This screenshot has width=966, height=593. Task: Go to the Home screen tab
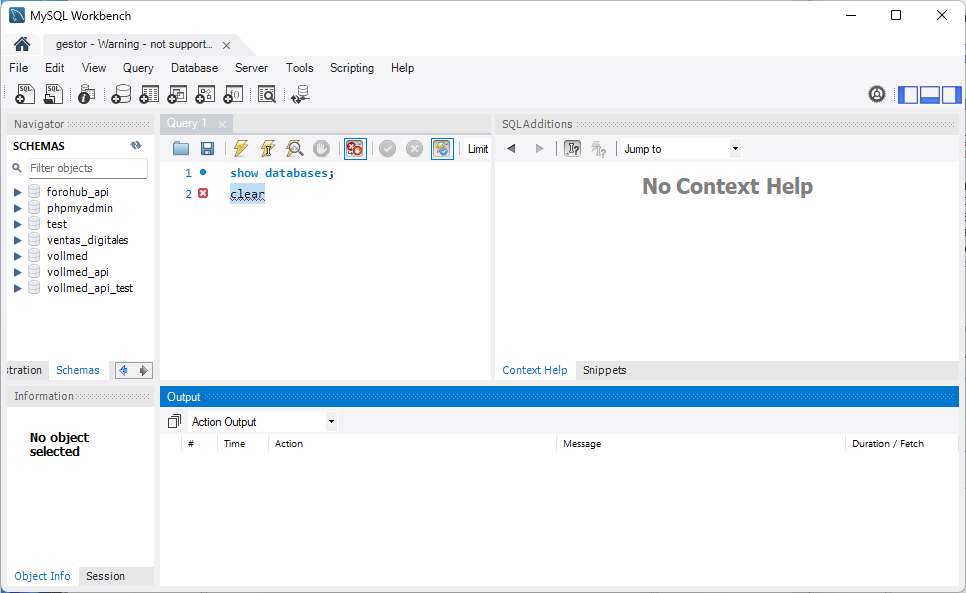pos(22,44)
